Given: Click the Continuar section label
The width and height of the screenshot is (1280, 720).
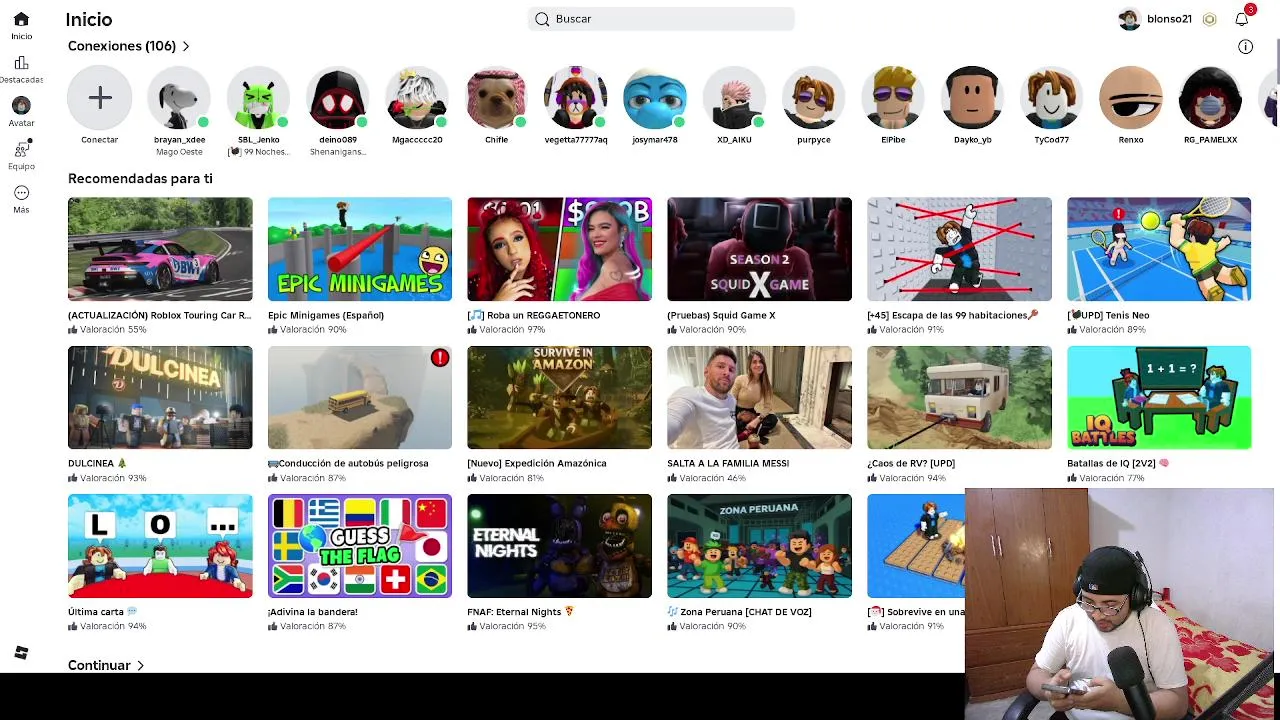Looking at the screenshot, I should [99, 665].
